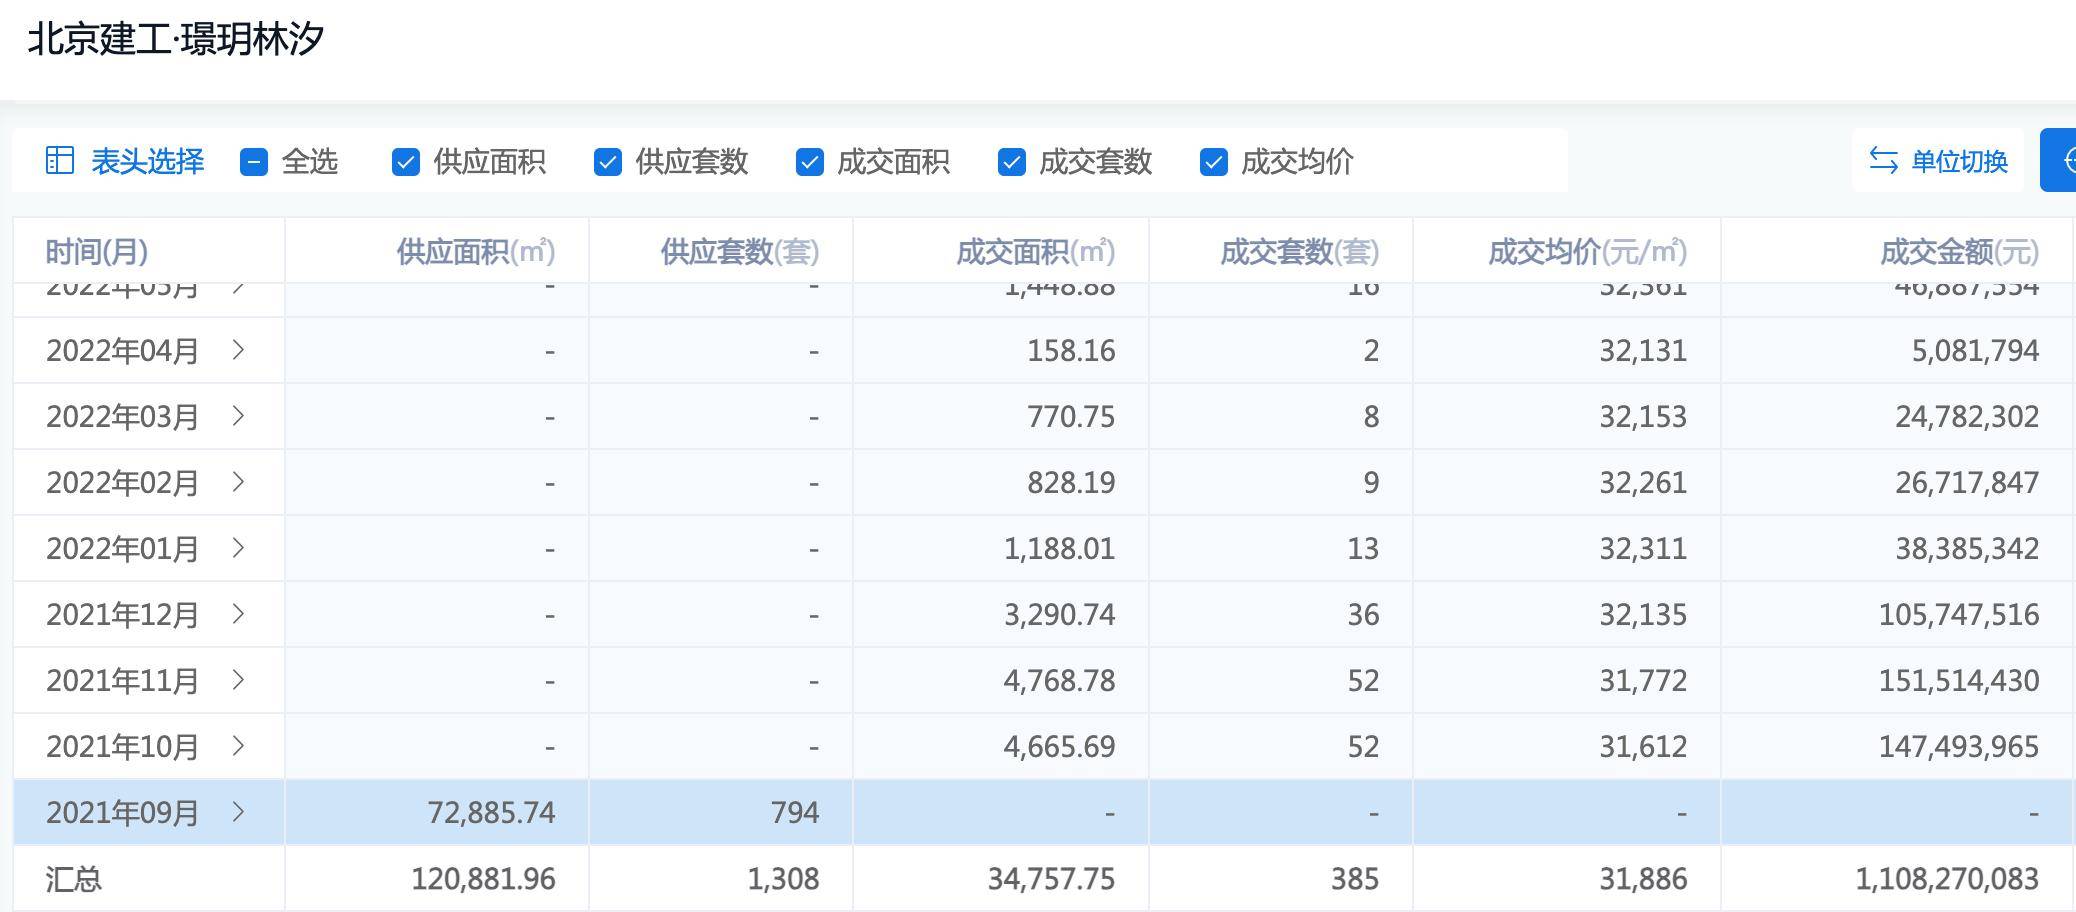2076x912 pixels.
Task: Expand the 2022年03月 row chevron
Action: pyautogui.click(x=238, y=416)
